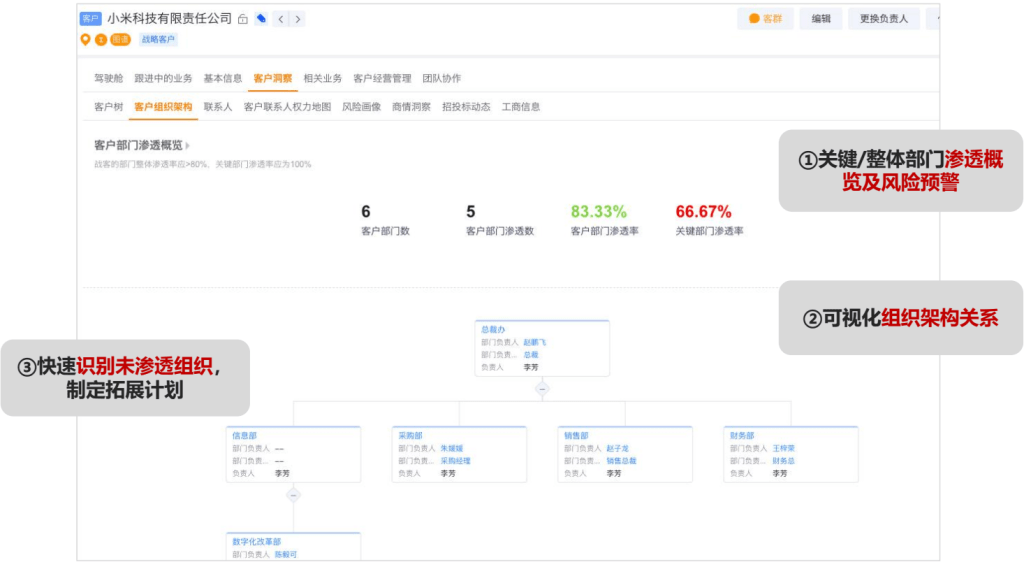The image size is (1024, 562).
Task: Click the 编辑 button
Action: coord(820,19)
